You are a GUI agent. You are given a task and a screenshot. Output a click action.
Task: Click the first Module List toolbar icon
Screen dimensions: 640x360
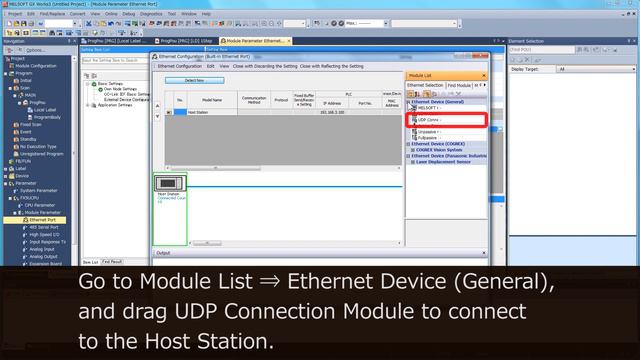tap(411, 94)
